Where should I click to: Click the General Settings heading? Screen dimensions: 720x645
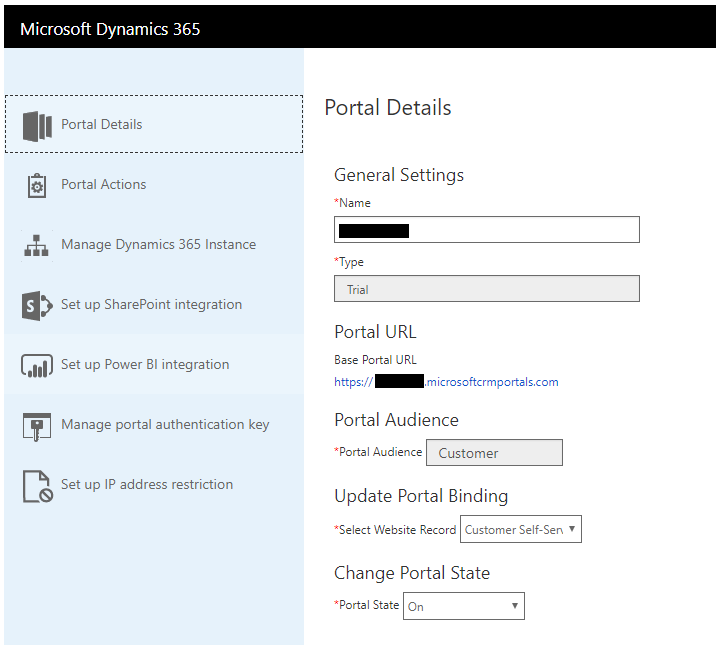[x=399, y=175]
